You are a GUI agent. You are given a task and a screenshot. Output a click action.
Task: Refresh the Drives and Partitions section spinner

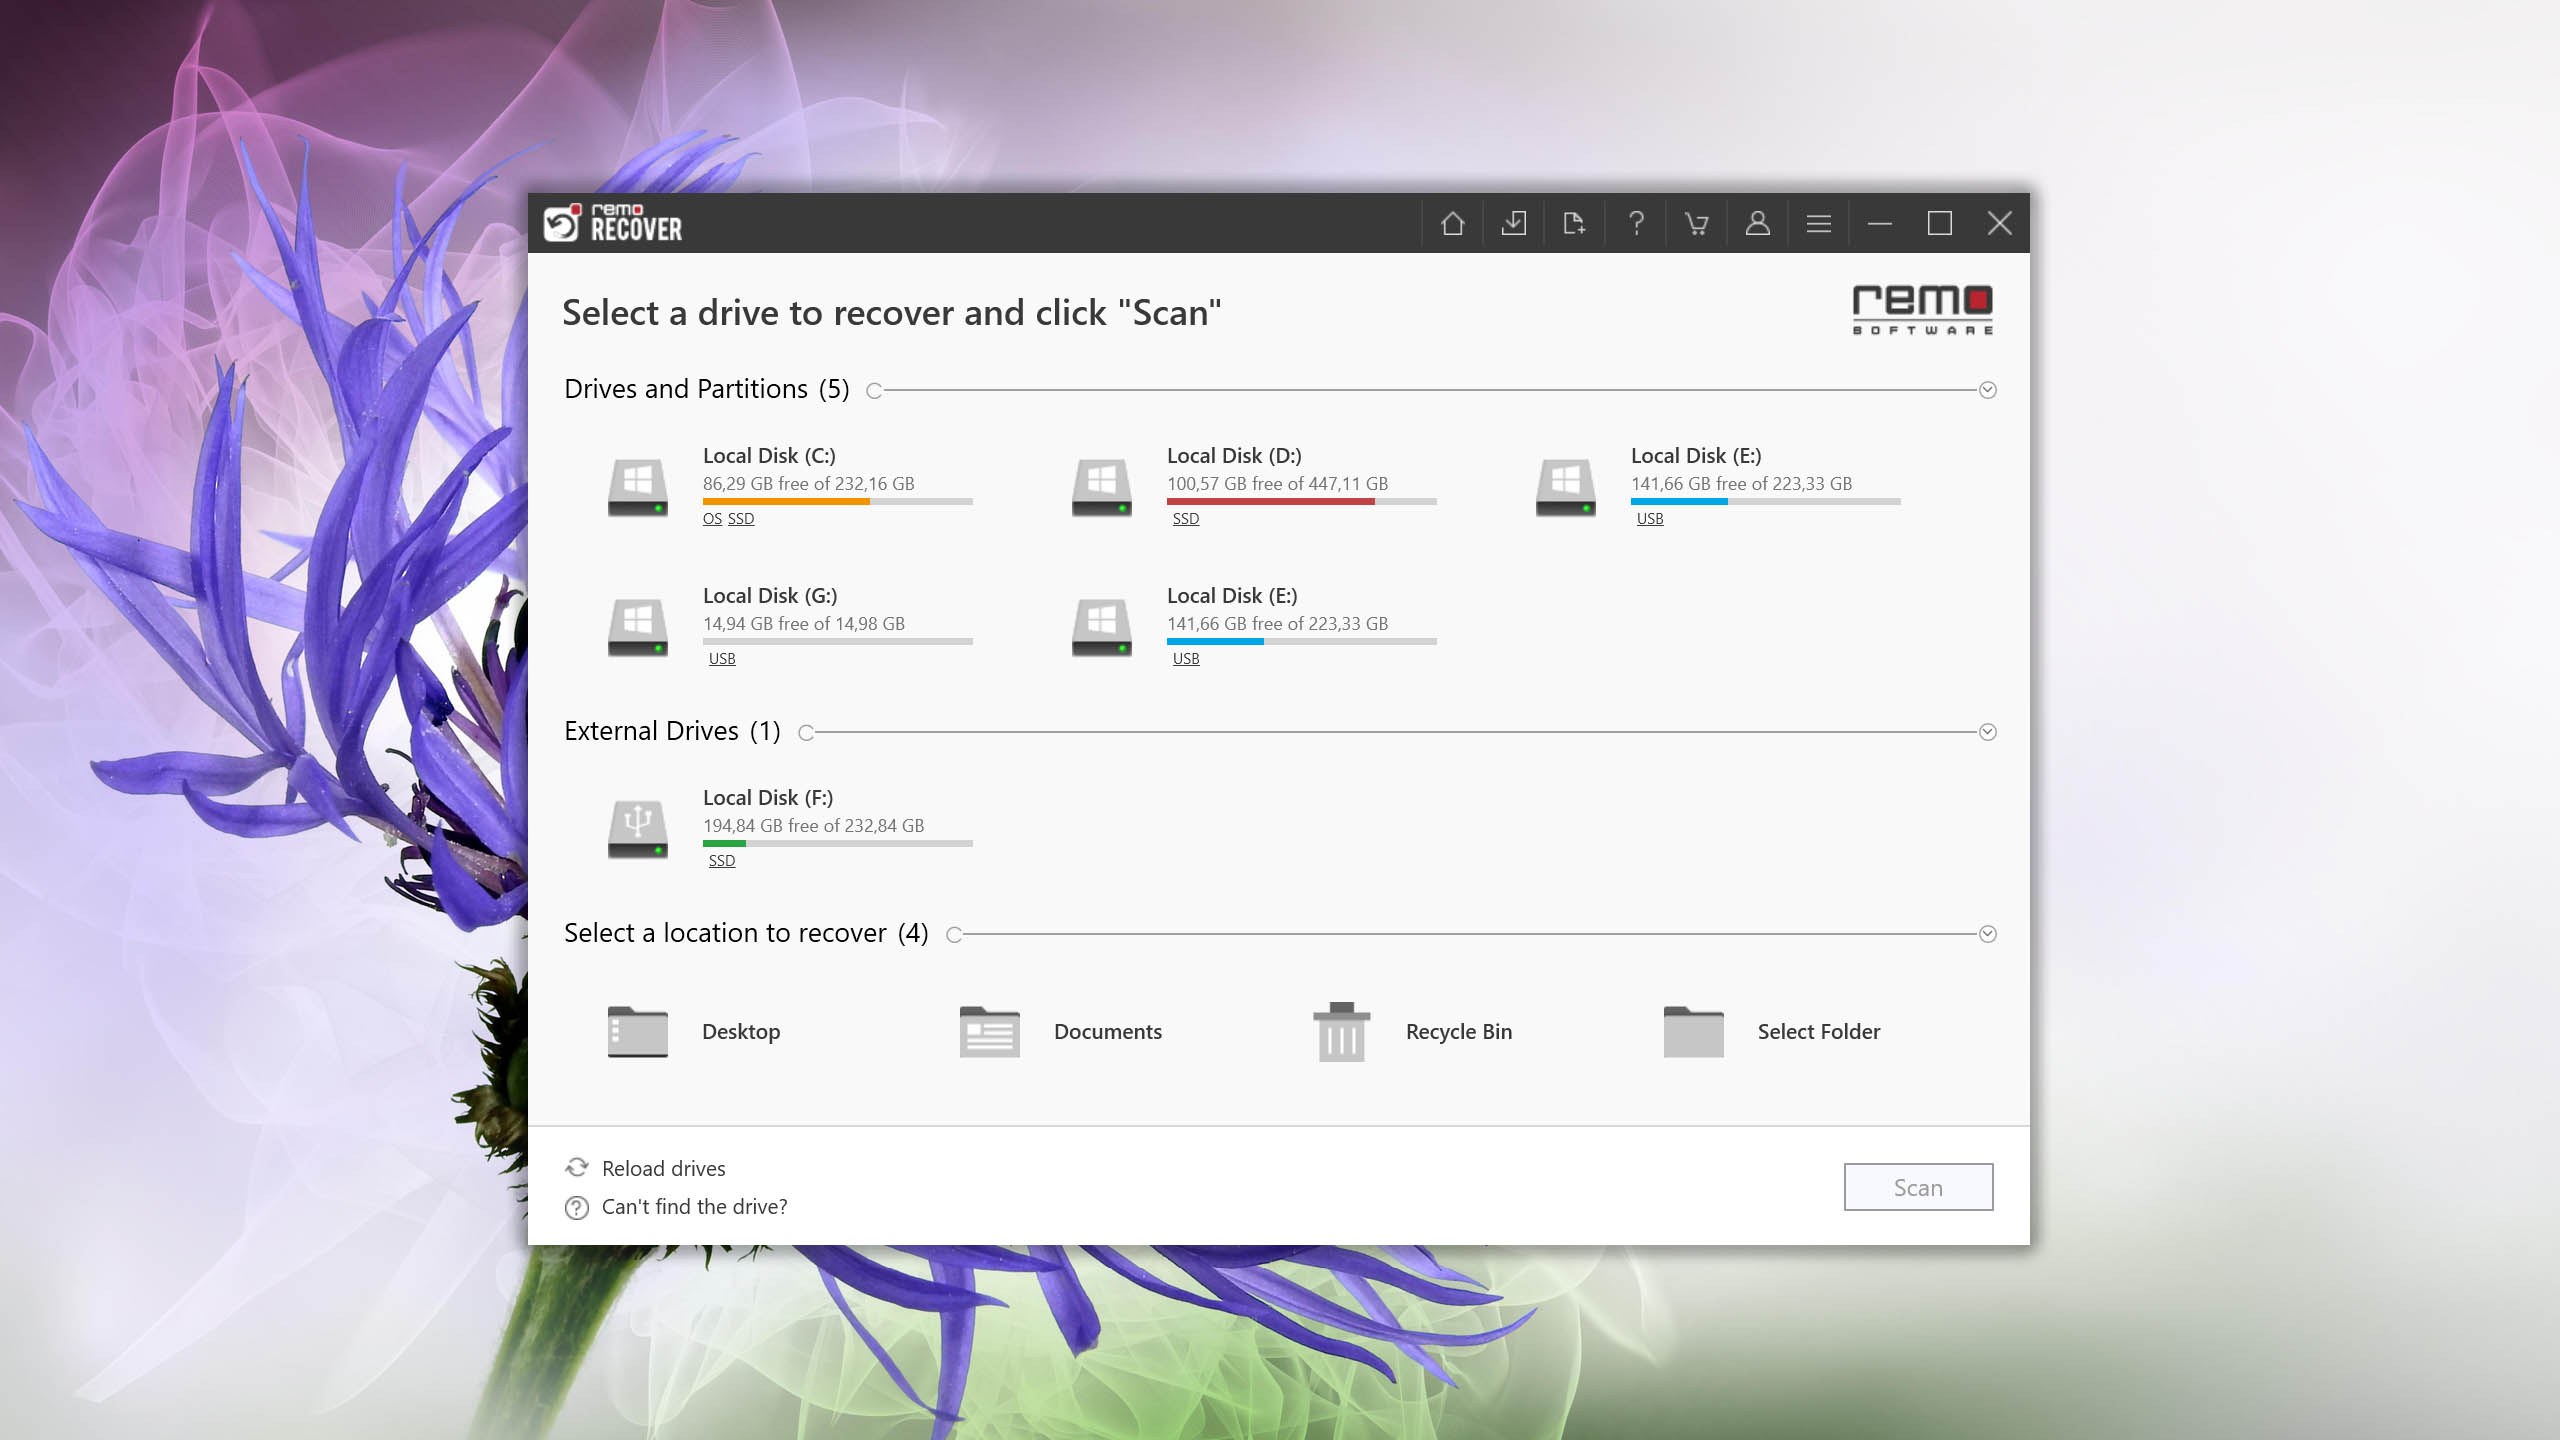pos(874,391)
